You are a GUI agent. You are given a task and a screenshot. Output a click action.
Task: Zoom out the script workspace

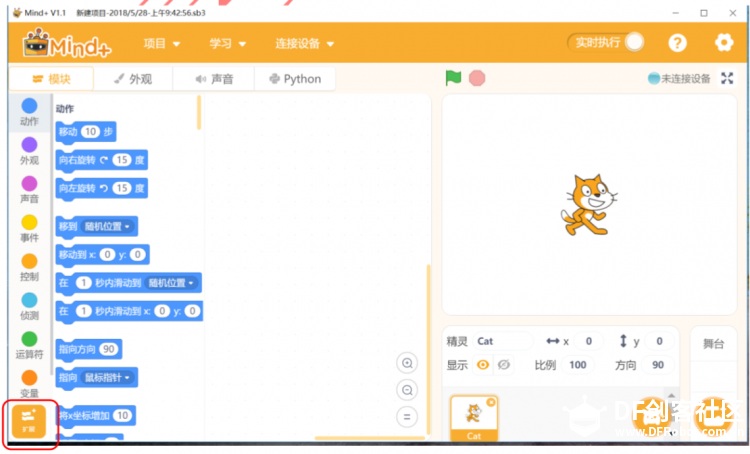407,390
